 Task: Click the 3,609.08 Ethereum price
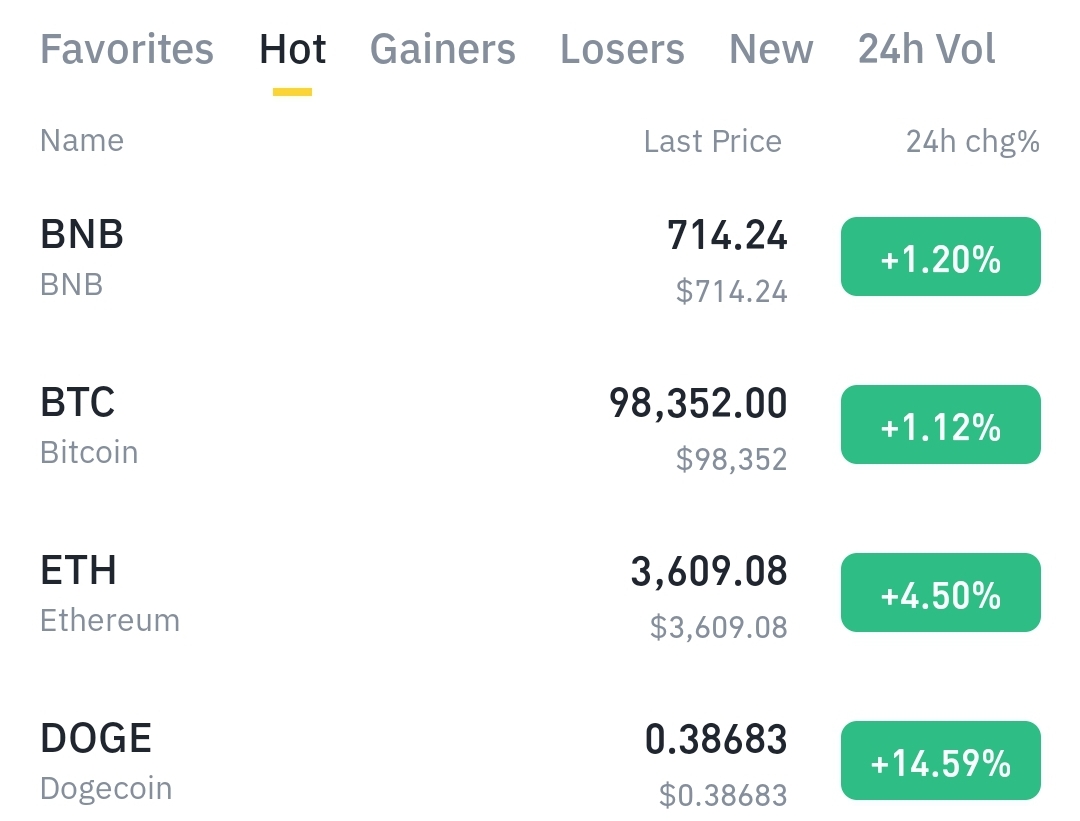tap(708, 572)
